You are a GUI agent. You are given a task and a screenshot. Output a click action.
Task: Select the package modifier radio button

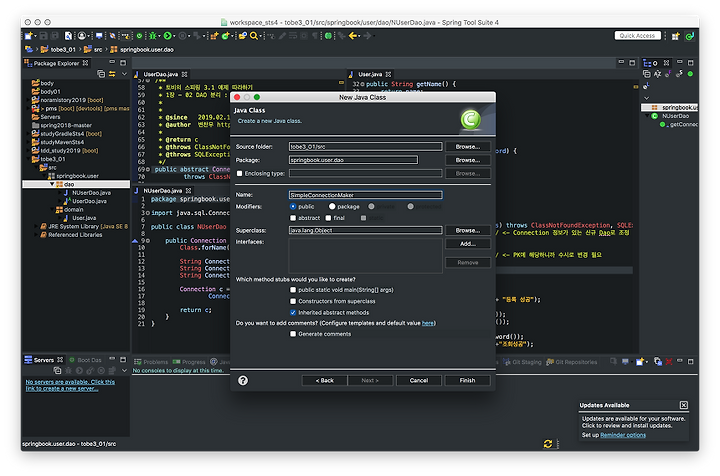332,207
